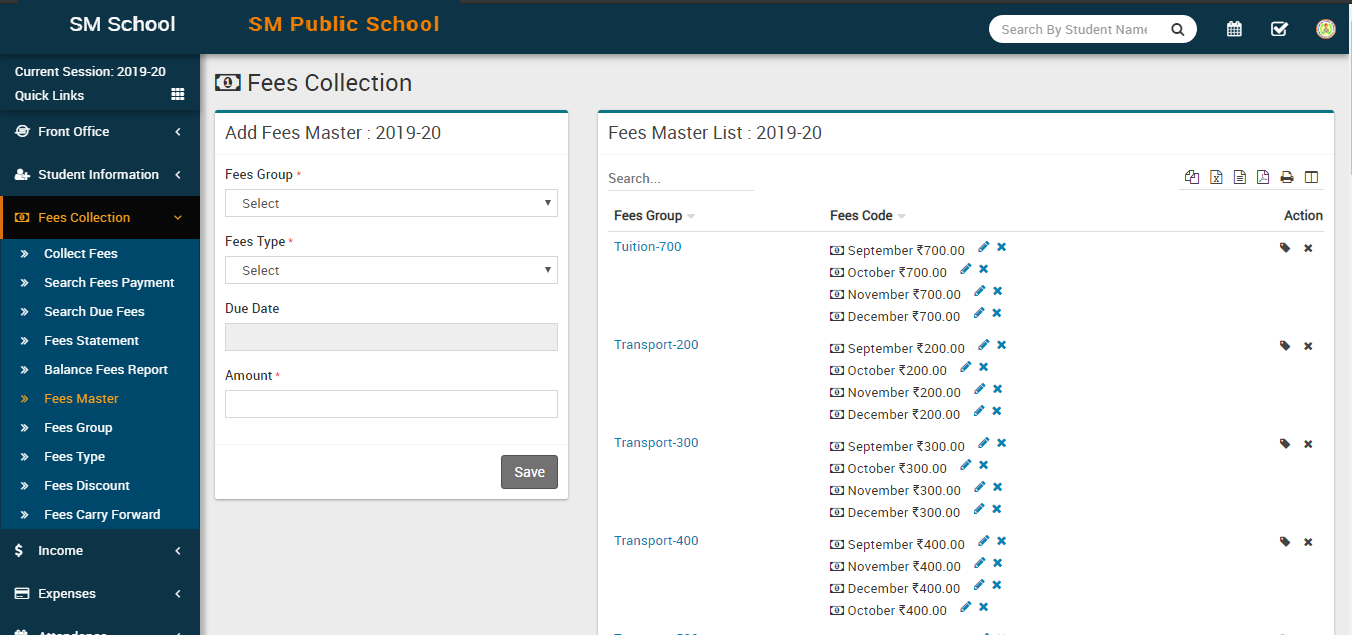Open the user profile avatar
The width and height of the screenshot is (1352, 635).
tap(1326, 29)
